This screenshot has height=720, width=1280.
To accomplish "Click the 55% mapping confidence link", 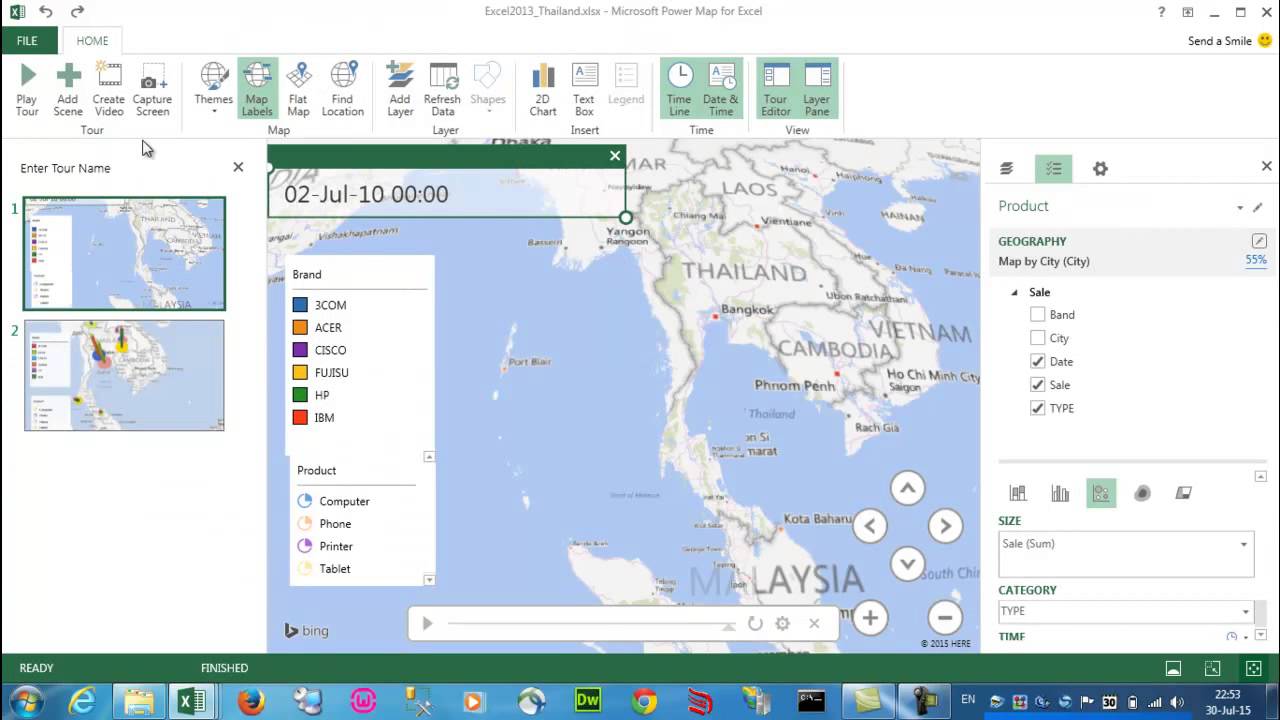I will click(x=1256, y=260).
